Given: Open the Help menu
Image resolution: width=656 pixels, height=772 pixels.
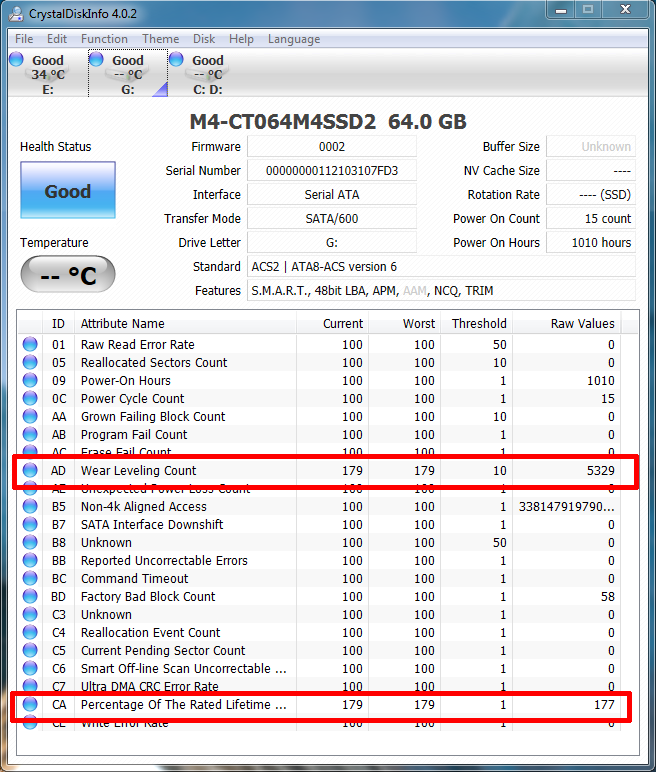Looking at the screenshot, I should click(x=241, y=39).
